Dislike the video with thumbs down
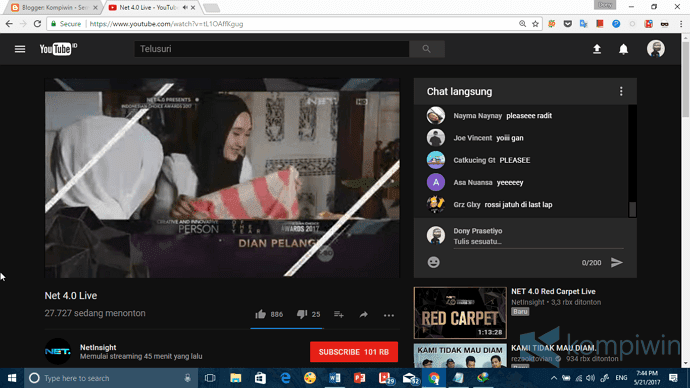 [x=301, y=314]
